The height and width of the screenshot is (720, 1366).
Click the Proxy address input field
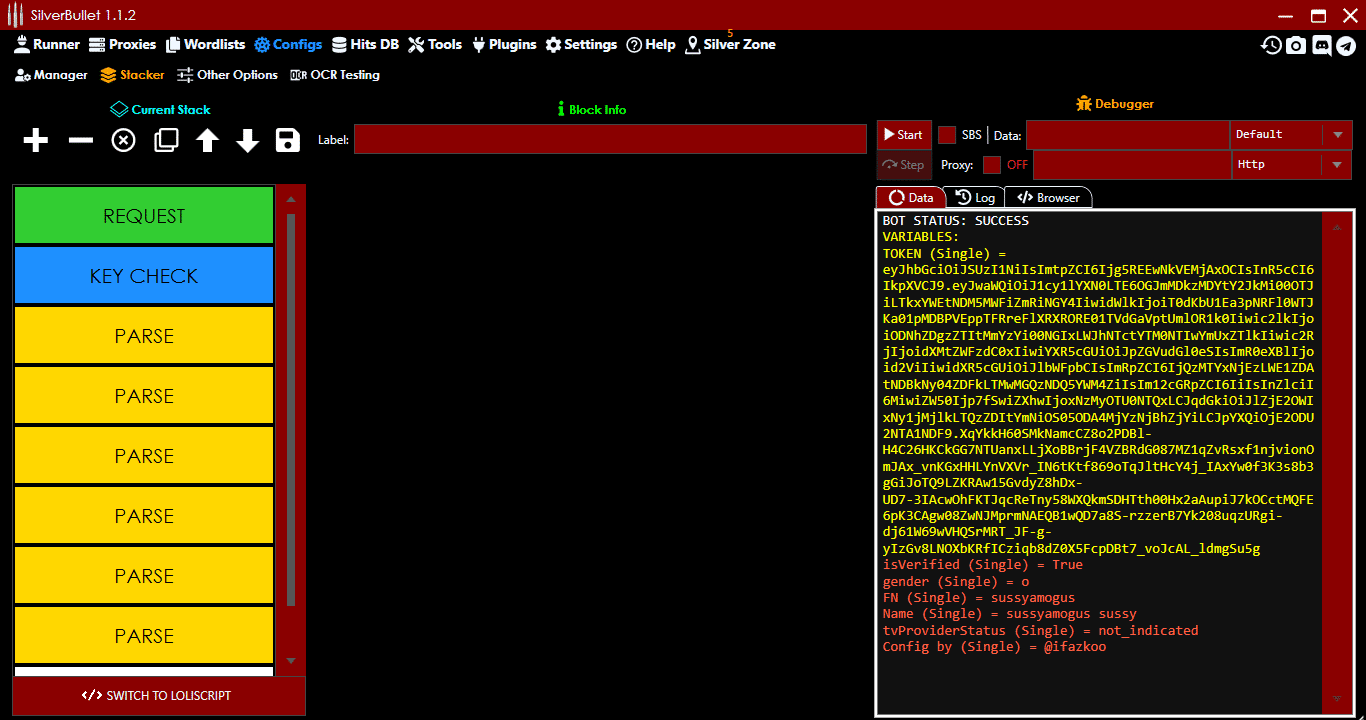click(x=1132, y=165)
